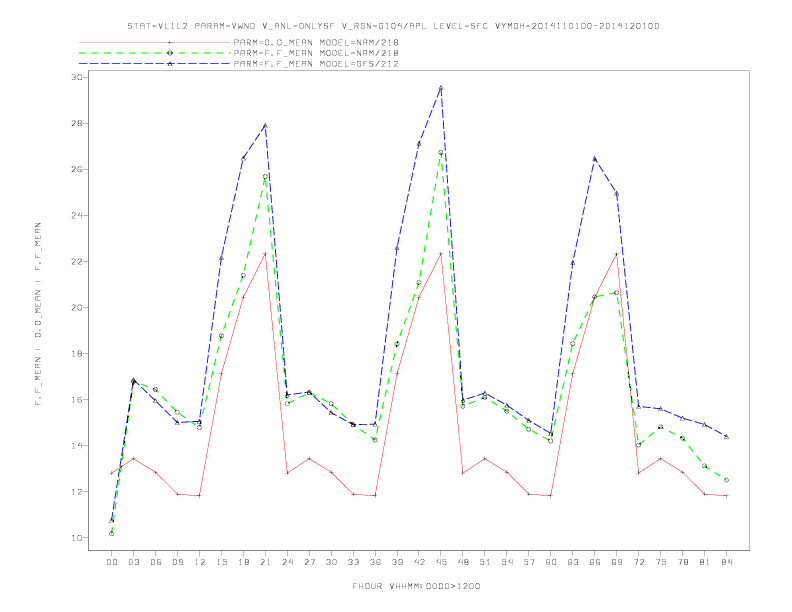Click the green NAM circle point at hour 21
The width and height of the screenshot is (792, 612).
265,177
